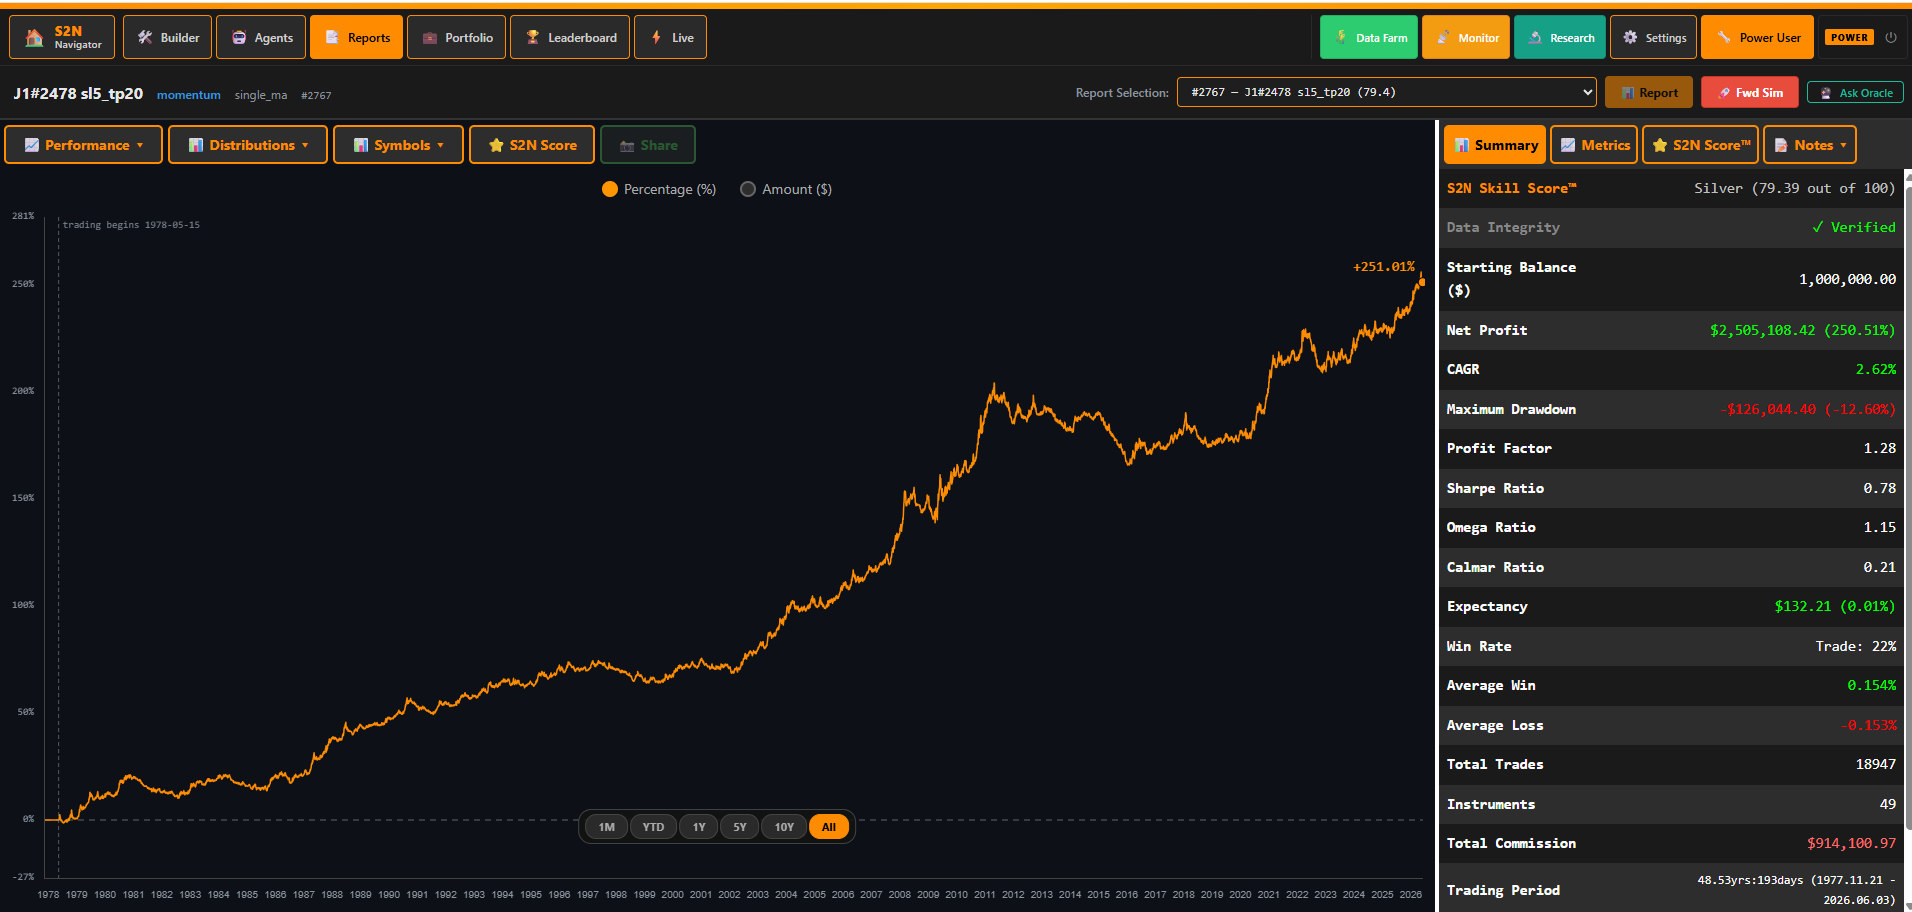1912x912 pixels.
Task: Set chart range to All
Action: [x=829, y=827]
